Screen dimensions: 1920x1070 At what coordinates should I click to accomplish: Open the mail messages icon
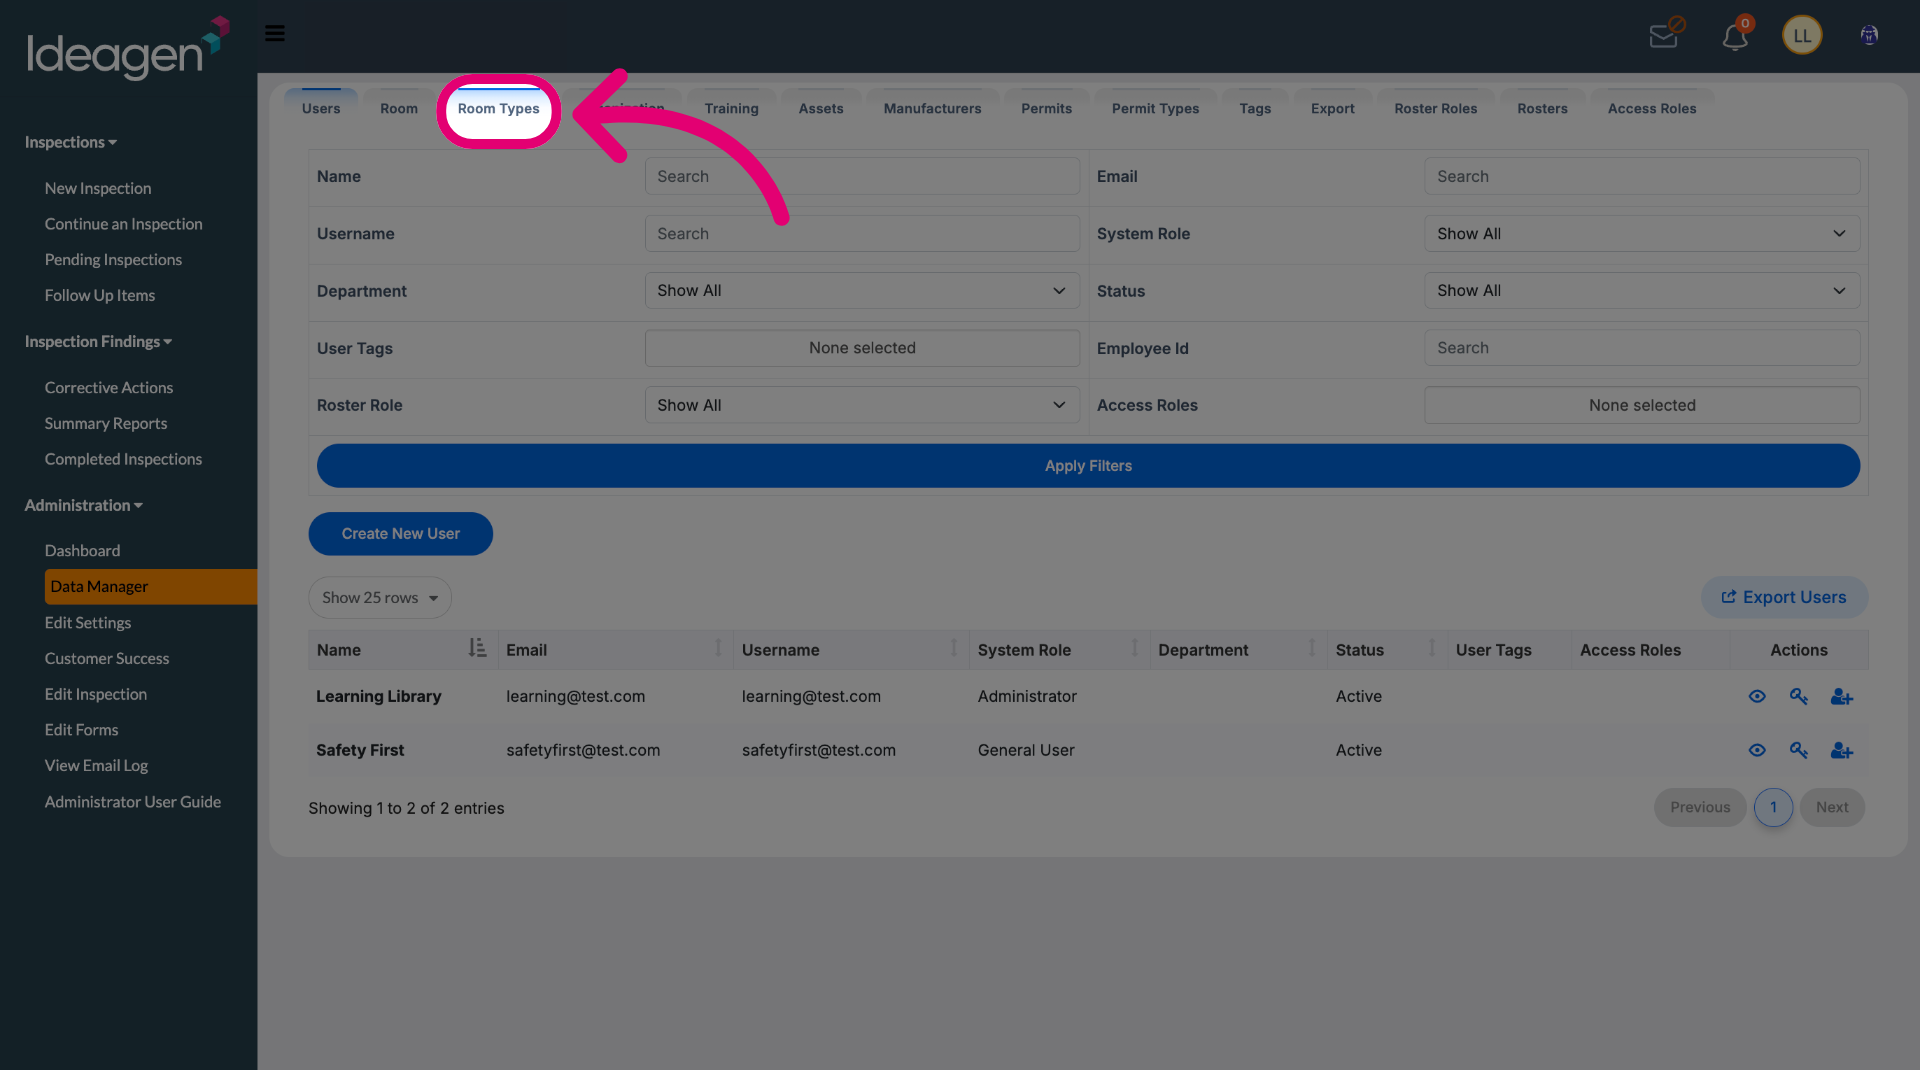[1666, 34]
